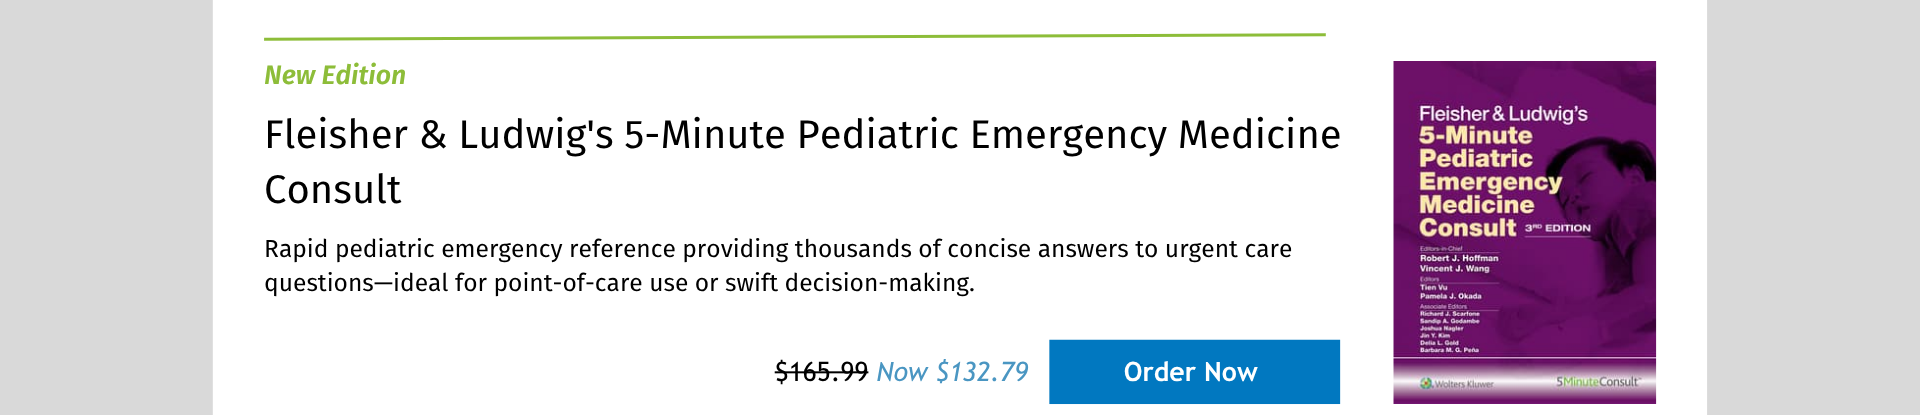Click the Wolters Kluwer logo on cover
1920x415 pixels.
click(1457, 383)
